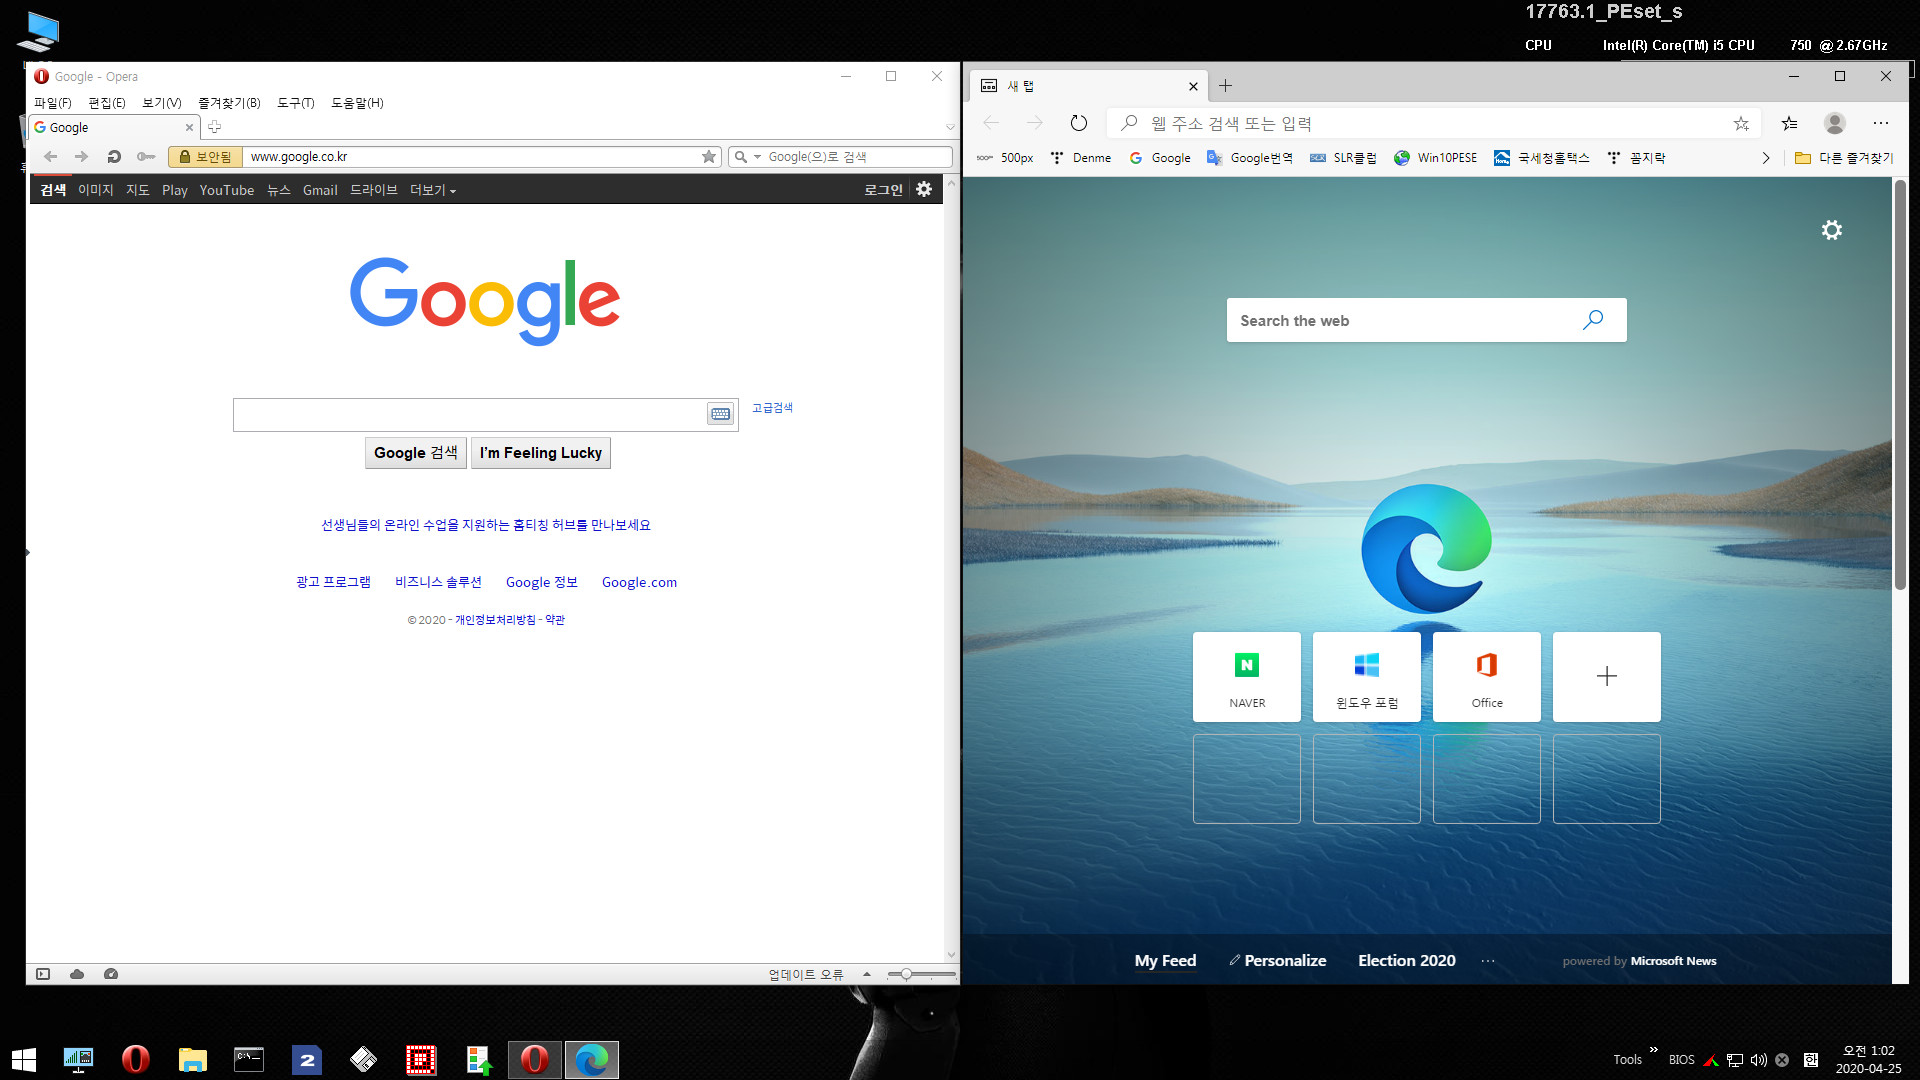
Task: Select Election 2020 feed
Action: point(1407,961)
